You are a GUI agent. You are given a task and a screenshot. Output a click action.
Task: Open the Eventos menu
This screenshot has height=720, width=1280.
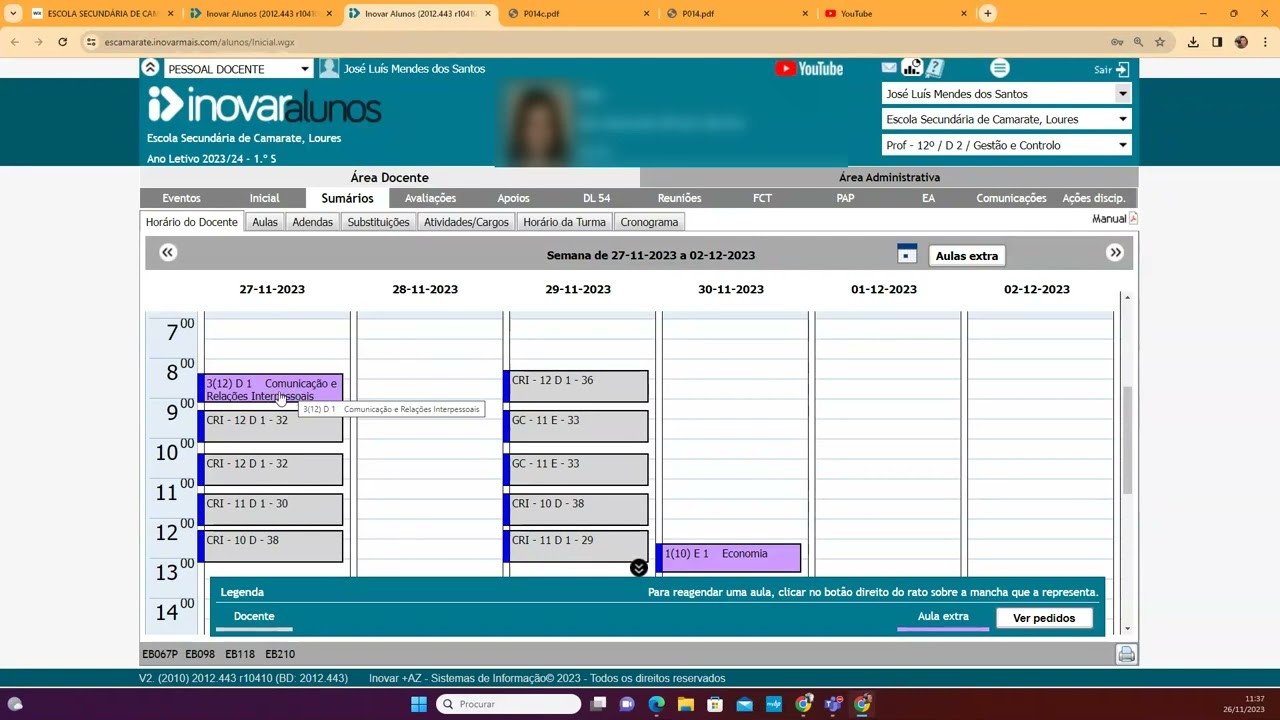[x=181, y=198]
